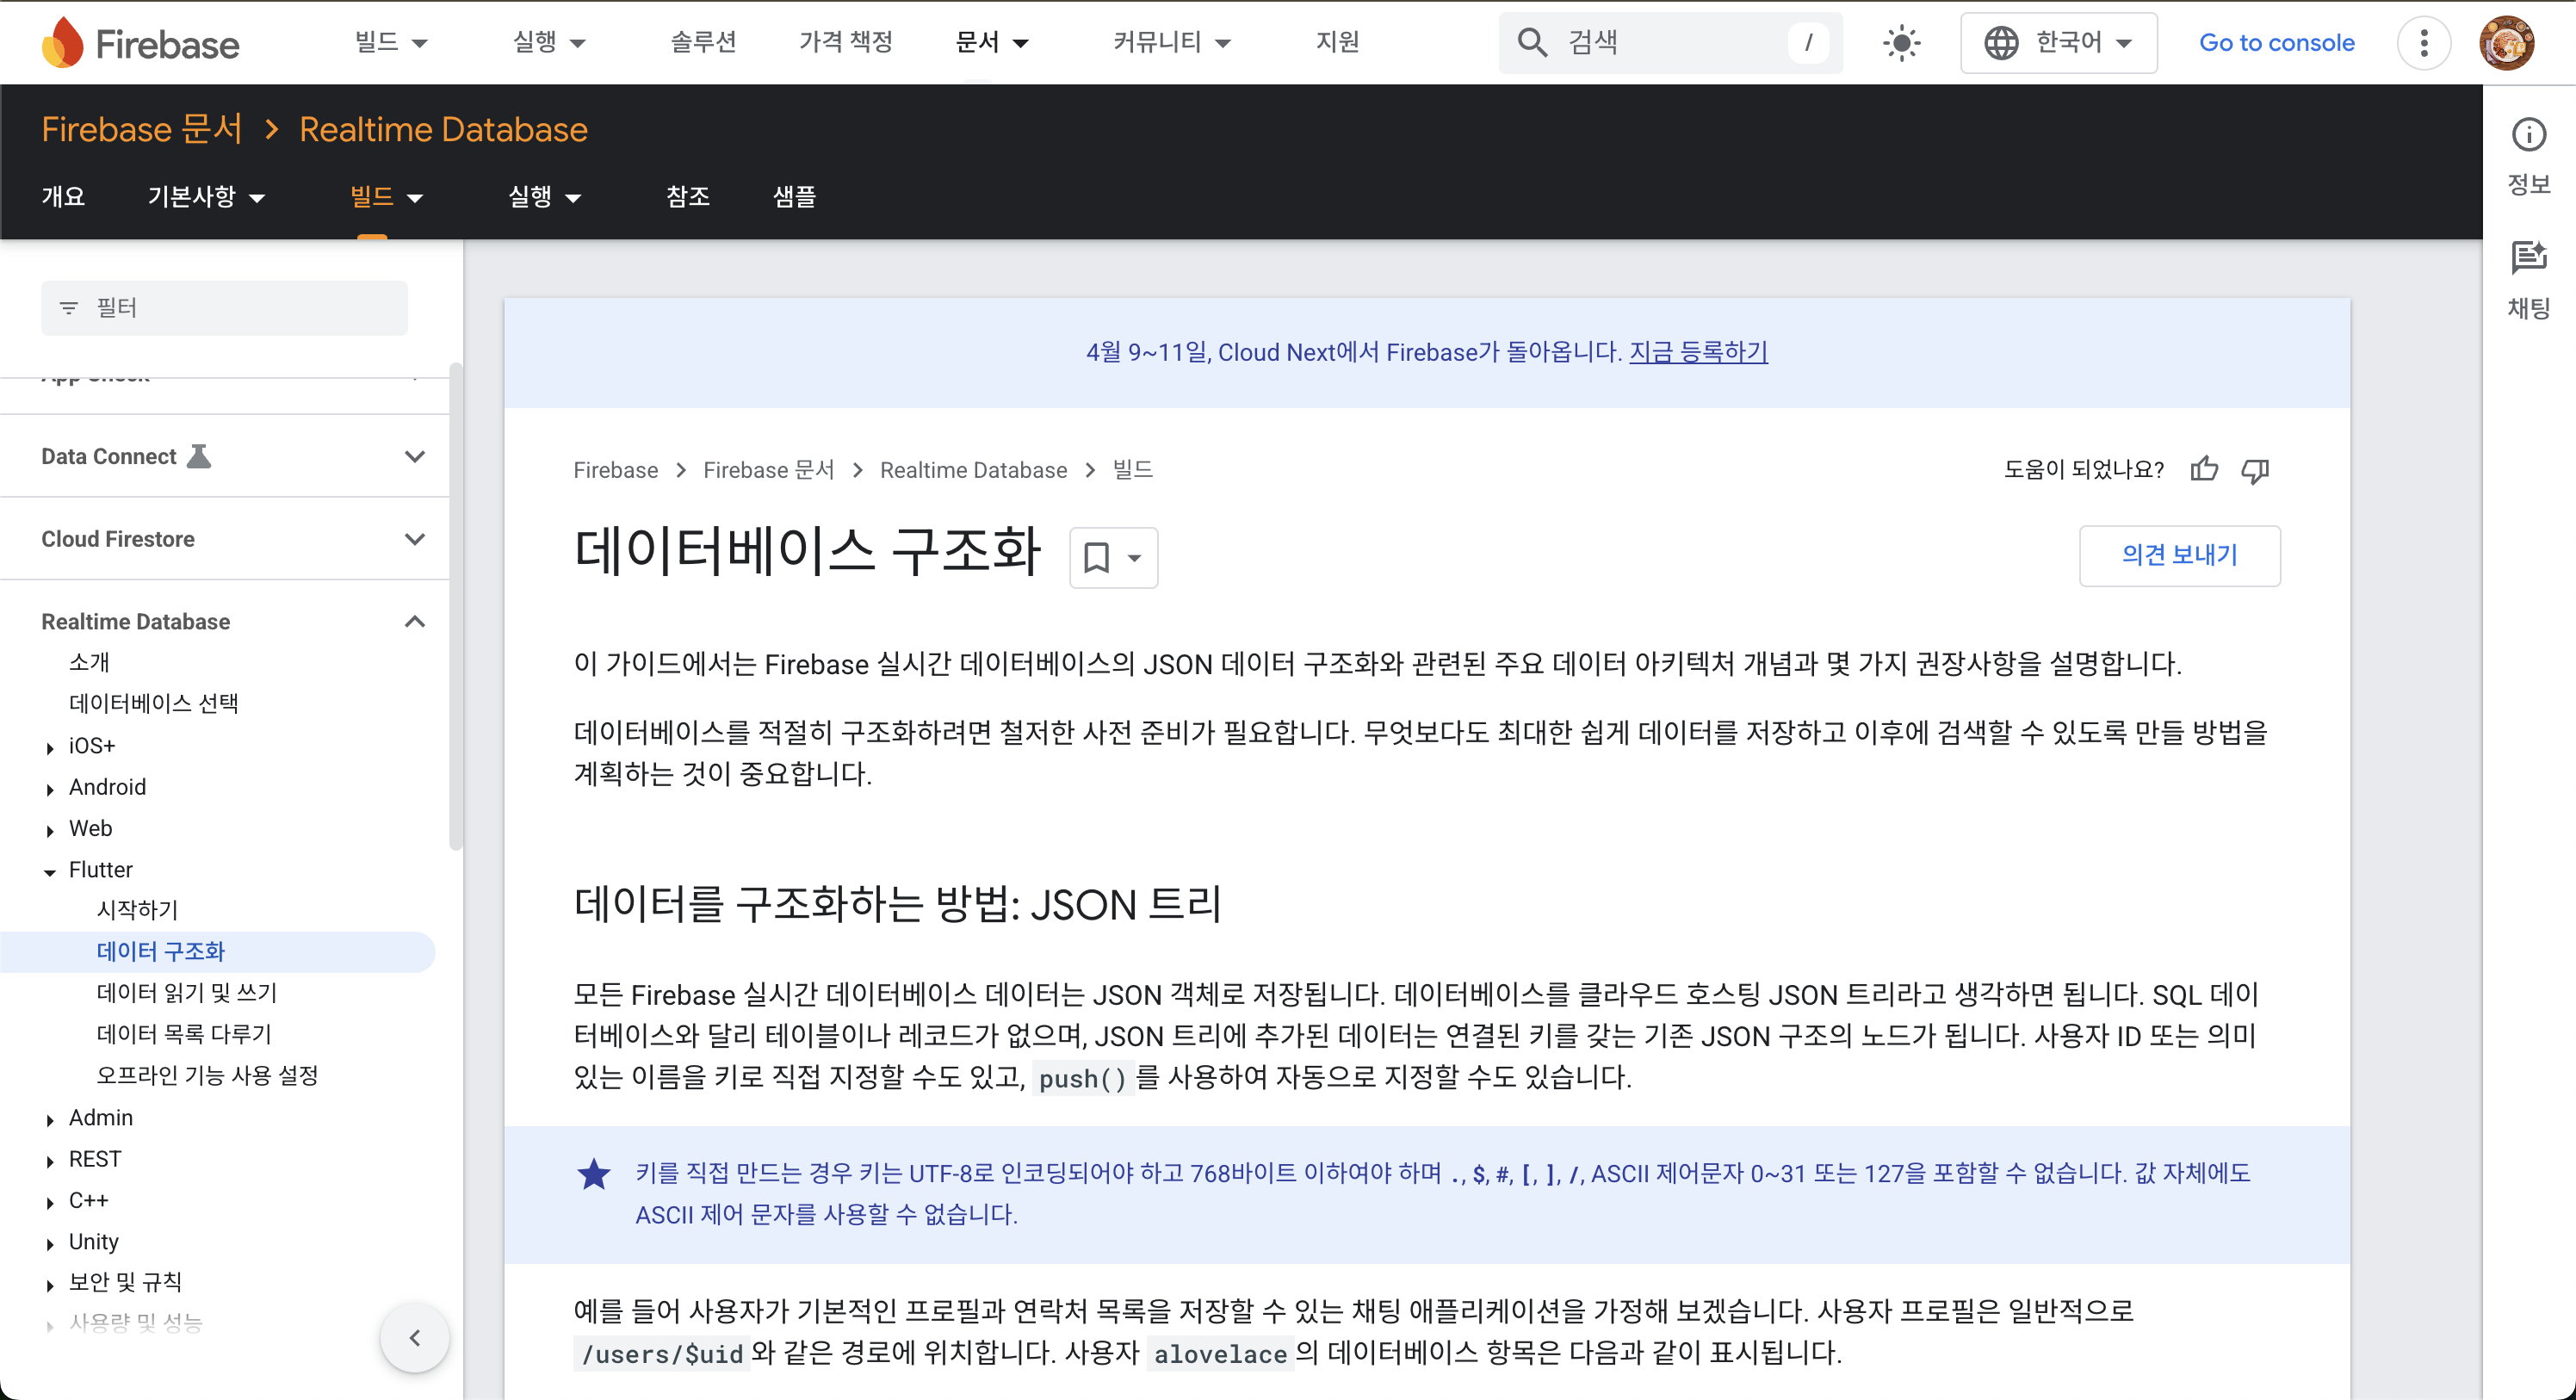Click the 가격 책정 menu item
This screenshot has height=1400, width=2576.
846,42
